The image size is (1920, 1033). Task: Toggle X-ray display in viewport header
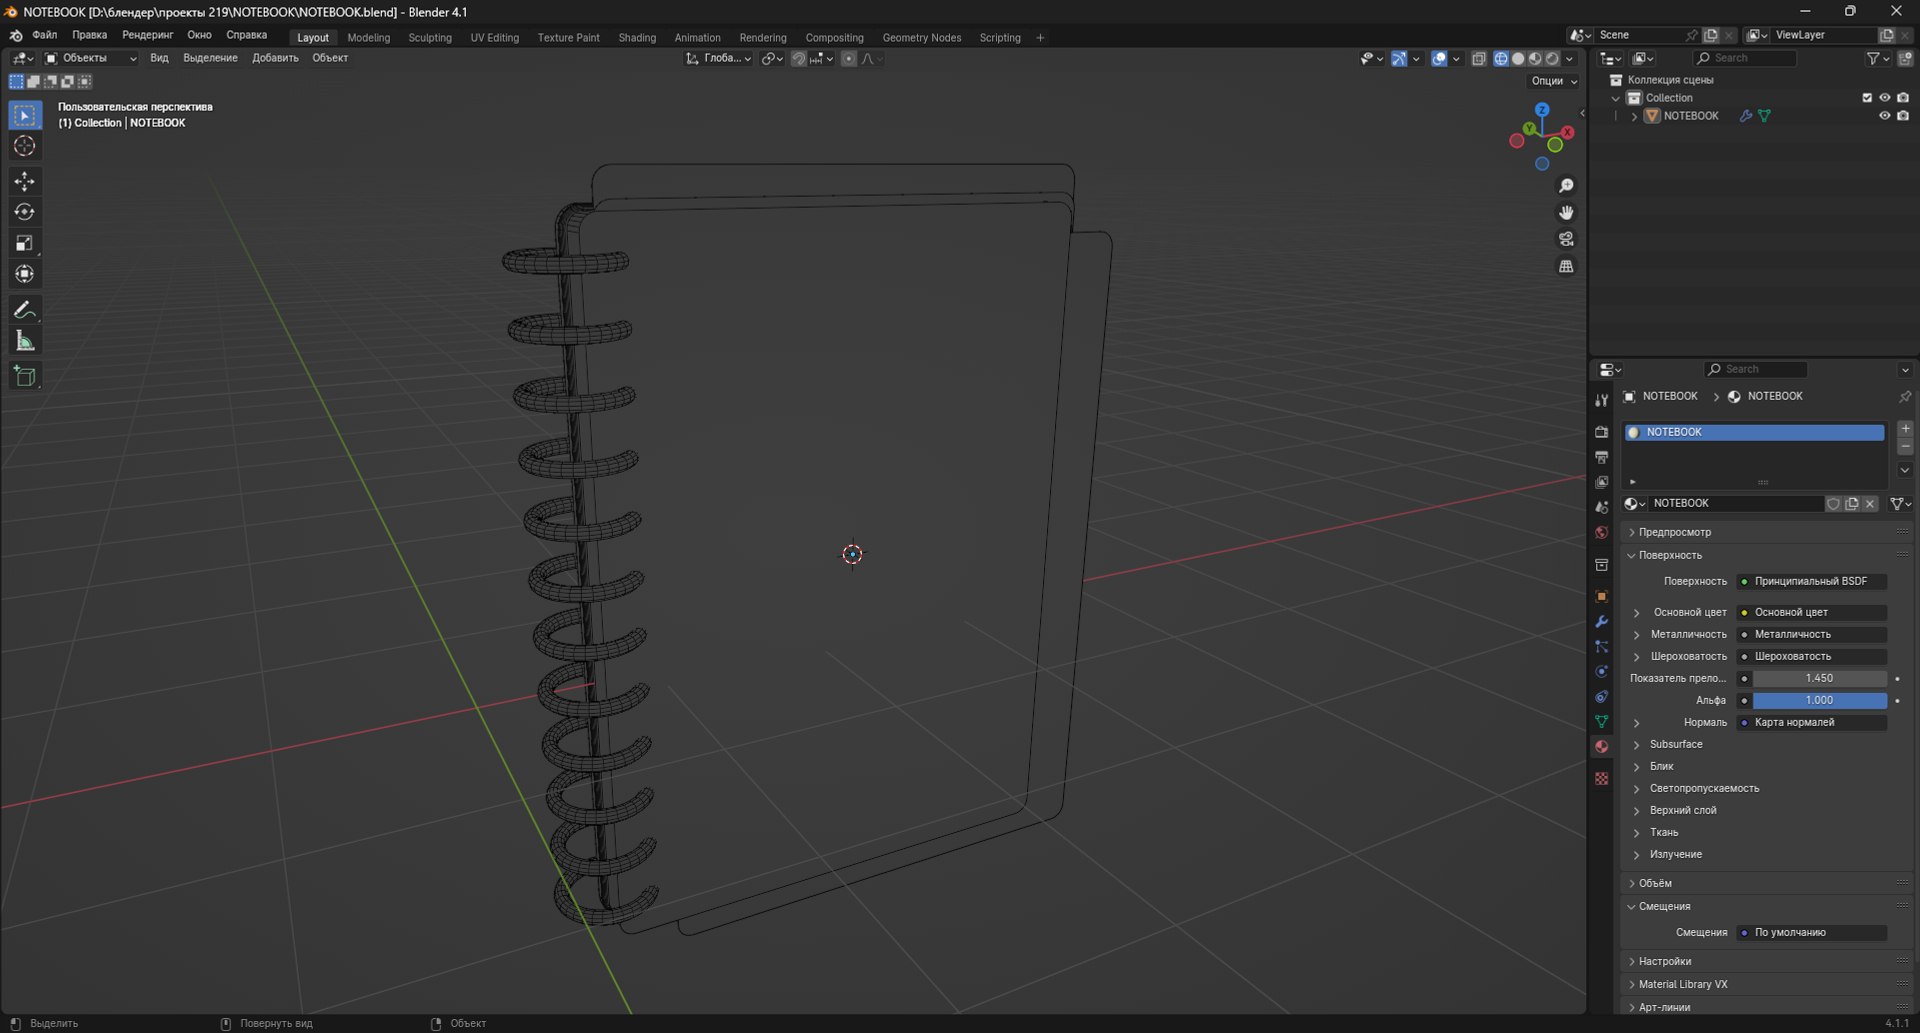1479,59
